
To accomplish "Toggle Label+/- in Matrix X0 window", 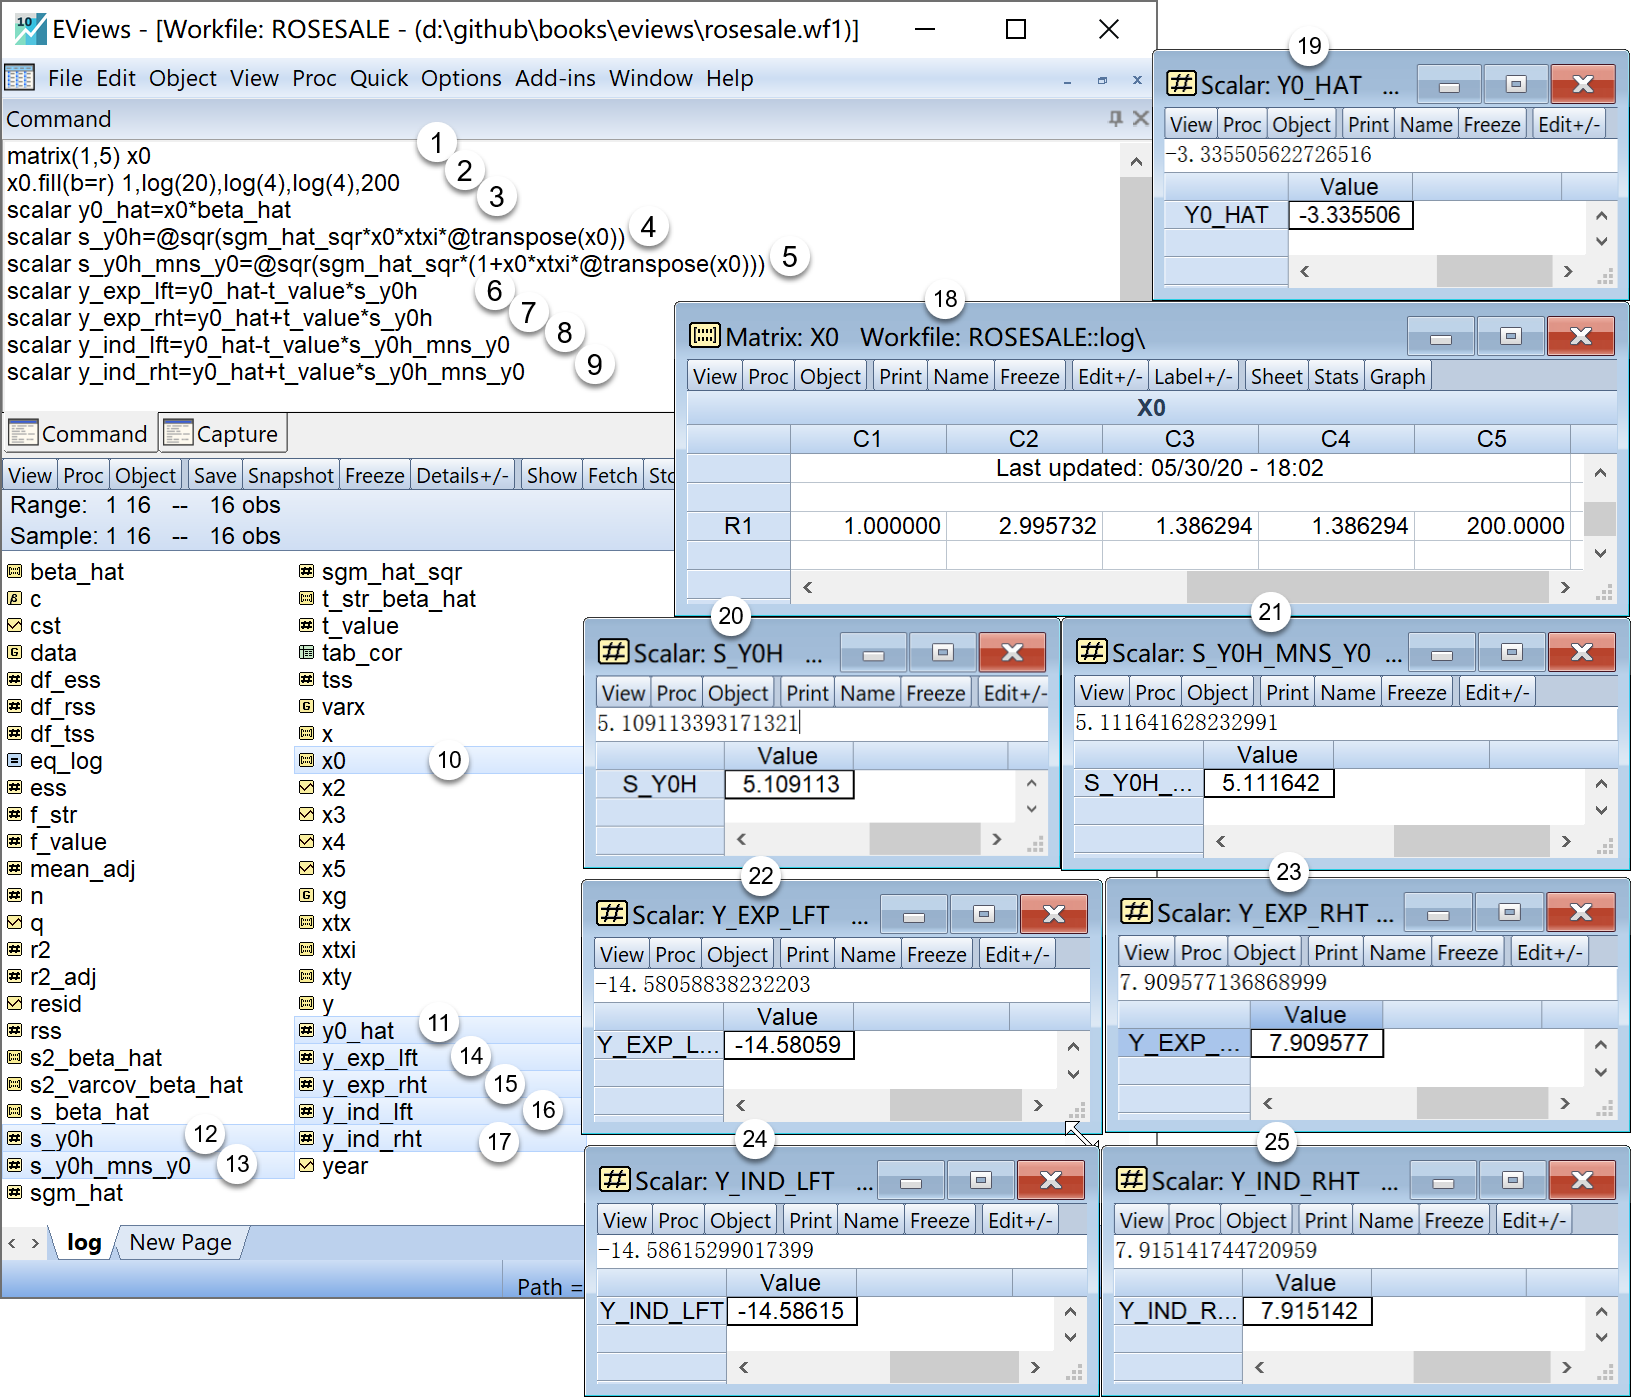I will pyautogui.click(x=1192, y=377).
